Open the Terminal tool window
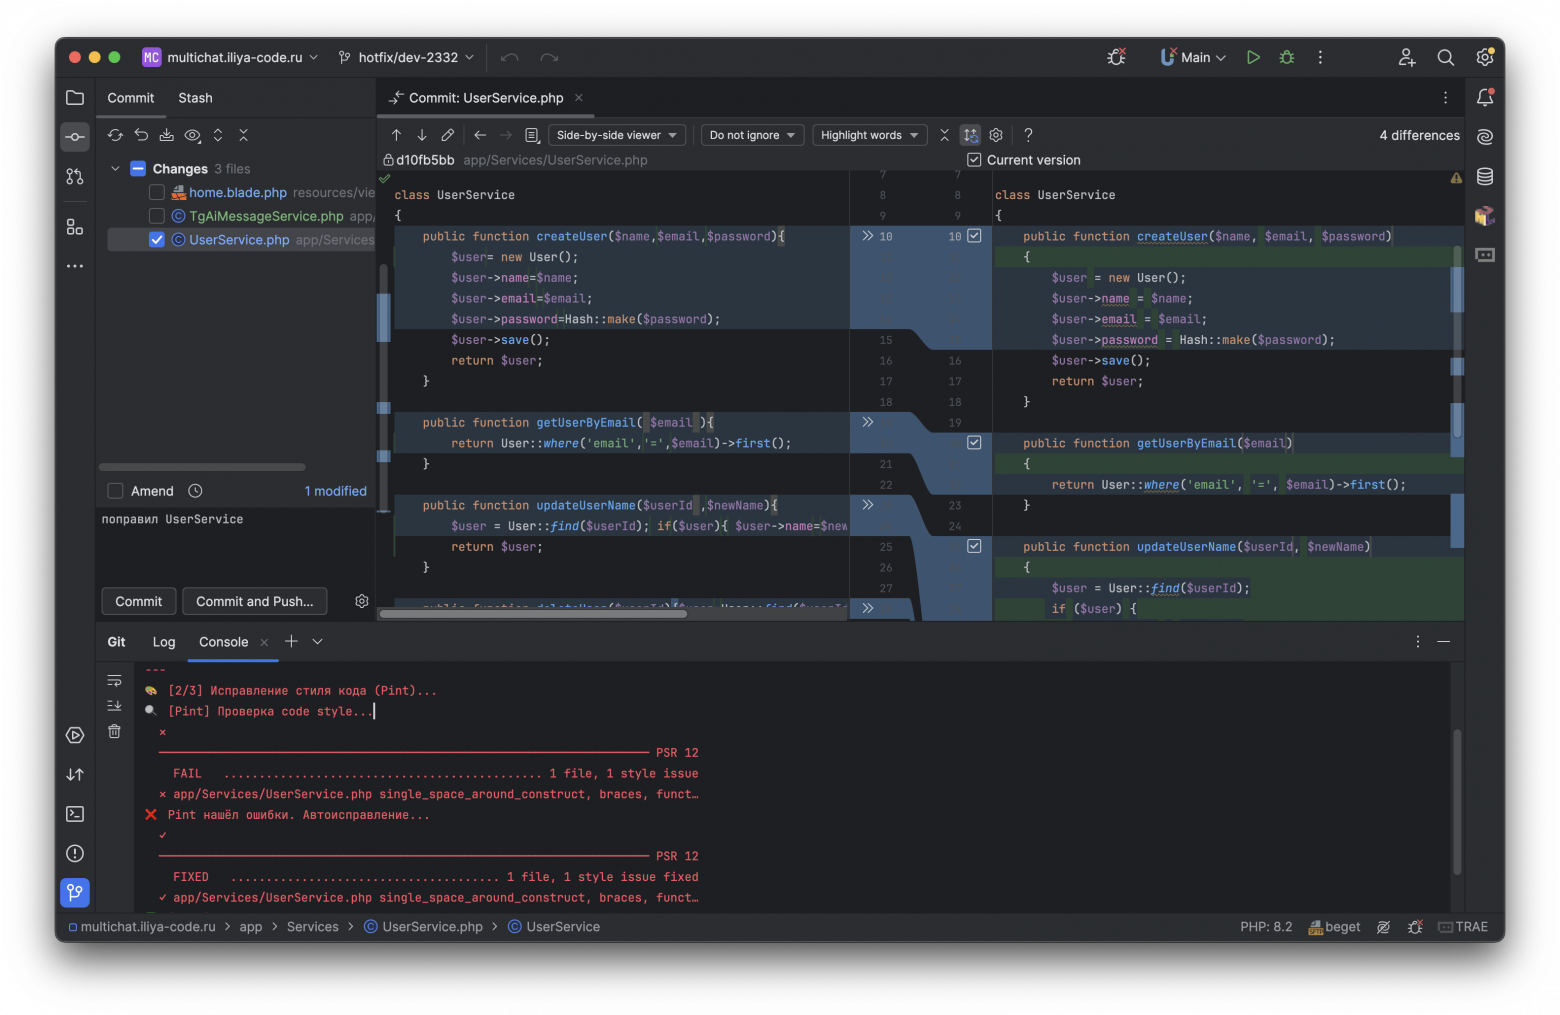 (x=75, y=814)
